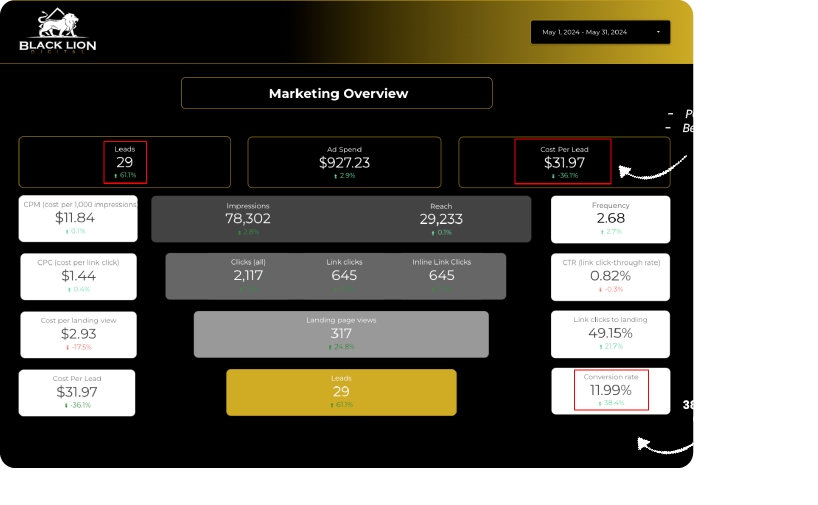
Task: Click the top Leads 29 scorecard
Action: 125,162
